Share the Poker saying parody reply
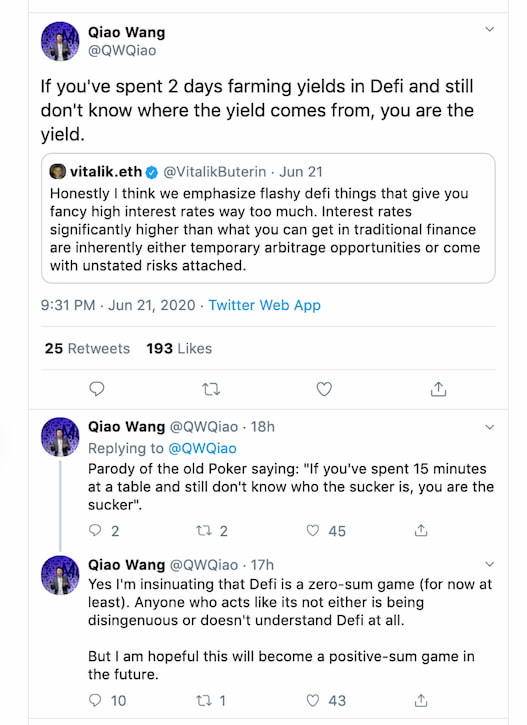 coord(421,530)
